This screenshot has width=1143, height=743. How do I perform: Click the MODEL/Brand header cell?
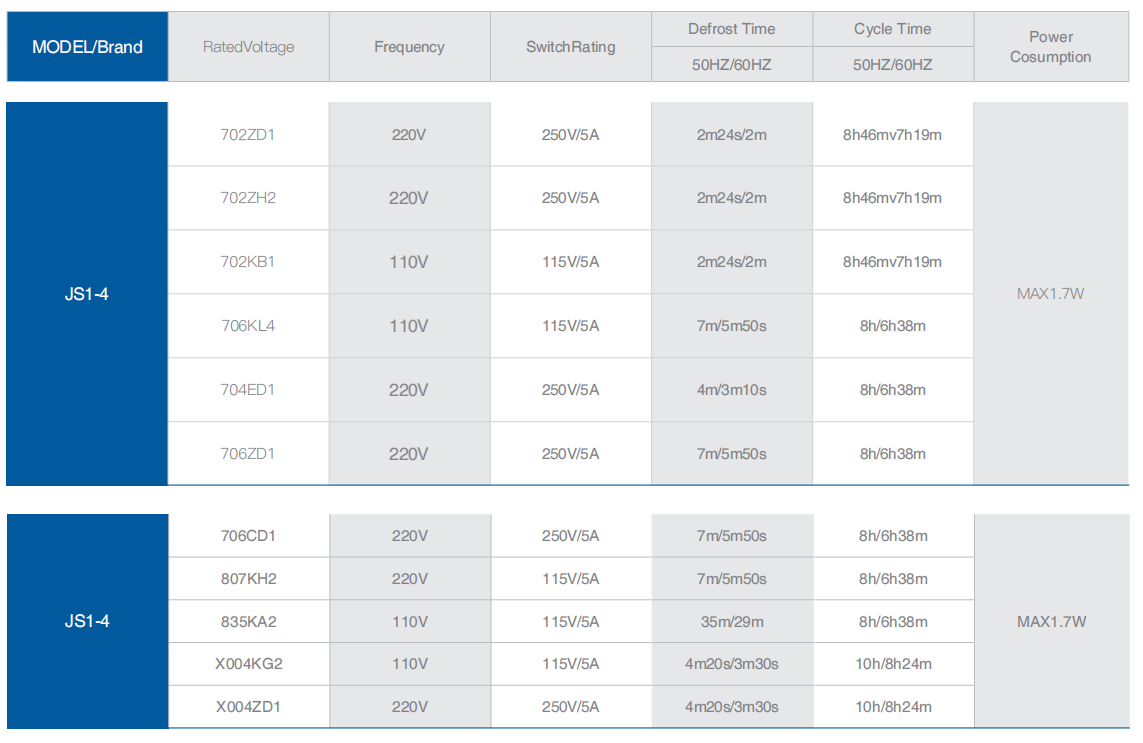coord(87,47)
